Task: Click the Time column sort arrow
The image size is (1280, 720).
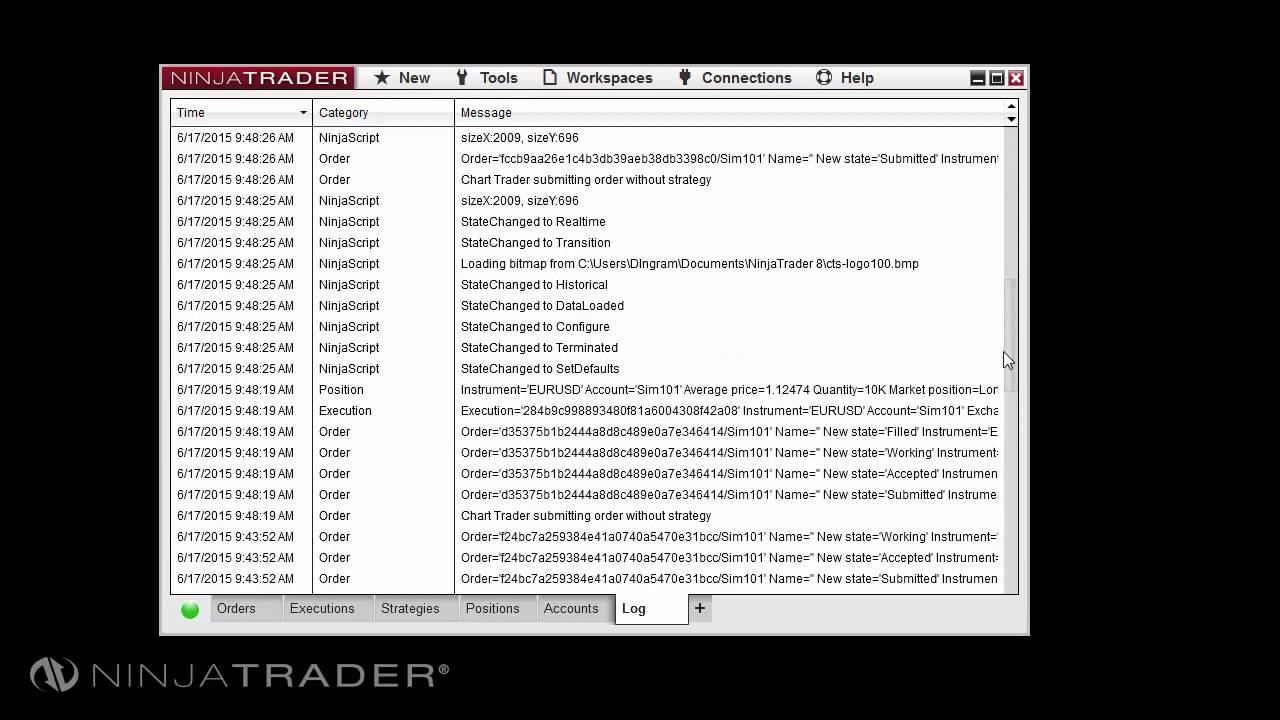Action: (x=303, y=113)
